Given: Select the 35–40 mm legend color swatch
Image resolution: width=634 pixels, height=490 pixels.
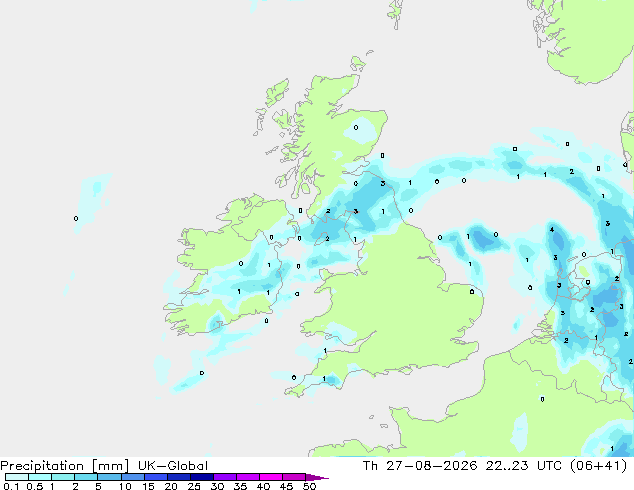Looking at the screenshot, I should (248, 477).
